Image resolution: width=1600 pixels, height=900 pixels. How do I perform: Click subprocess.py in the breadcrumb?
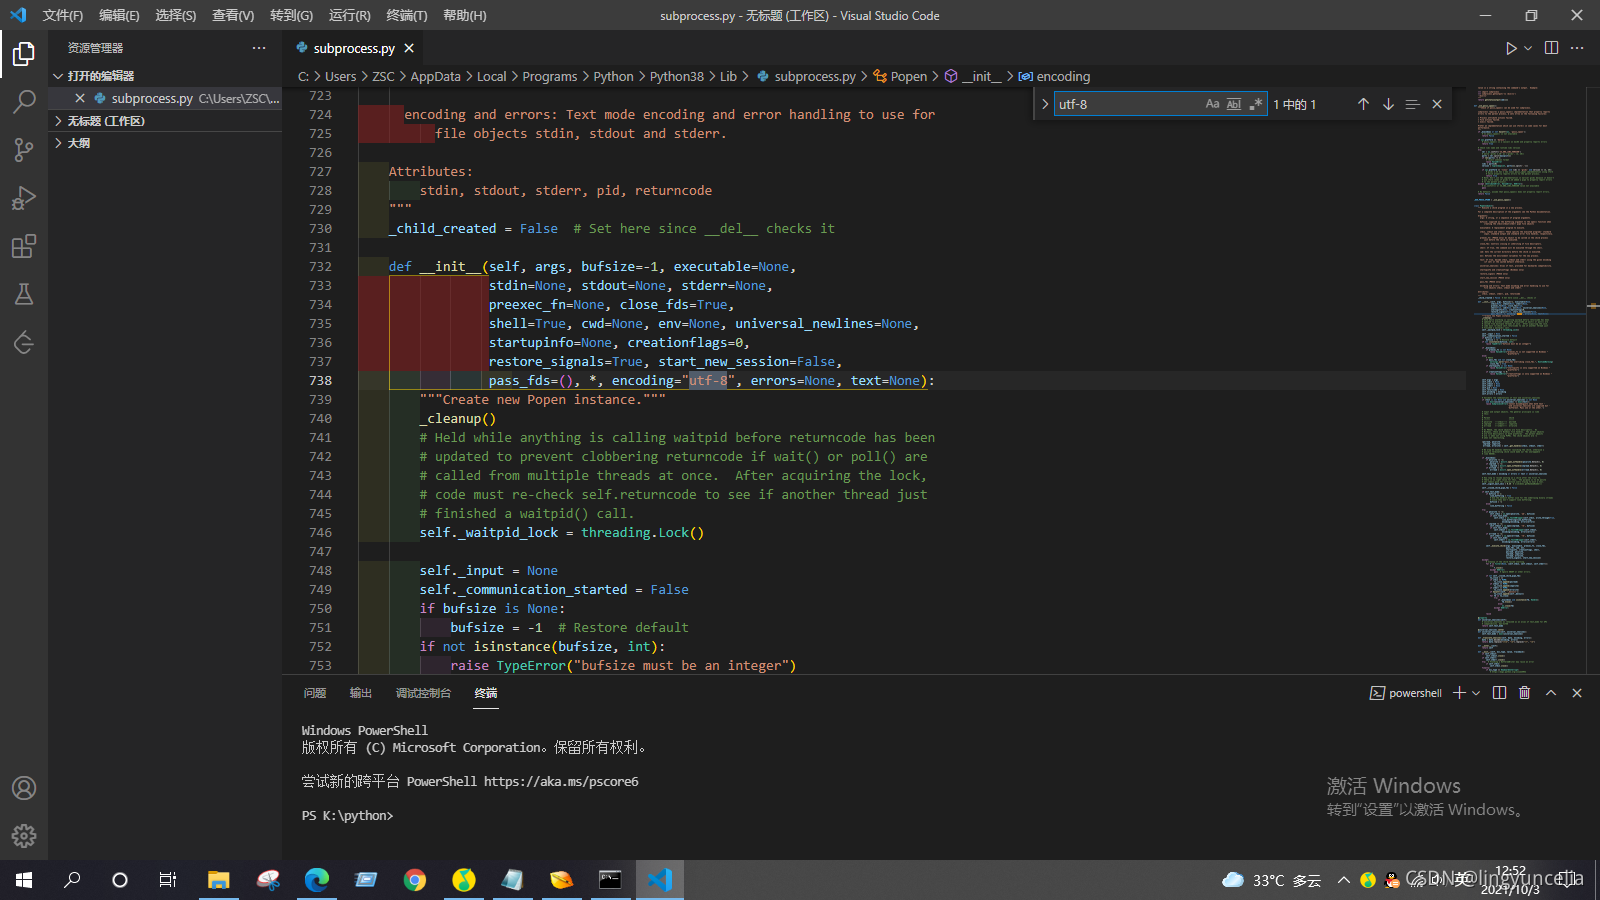point(815,76)
